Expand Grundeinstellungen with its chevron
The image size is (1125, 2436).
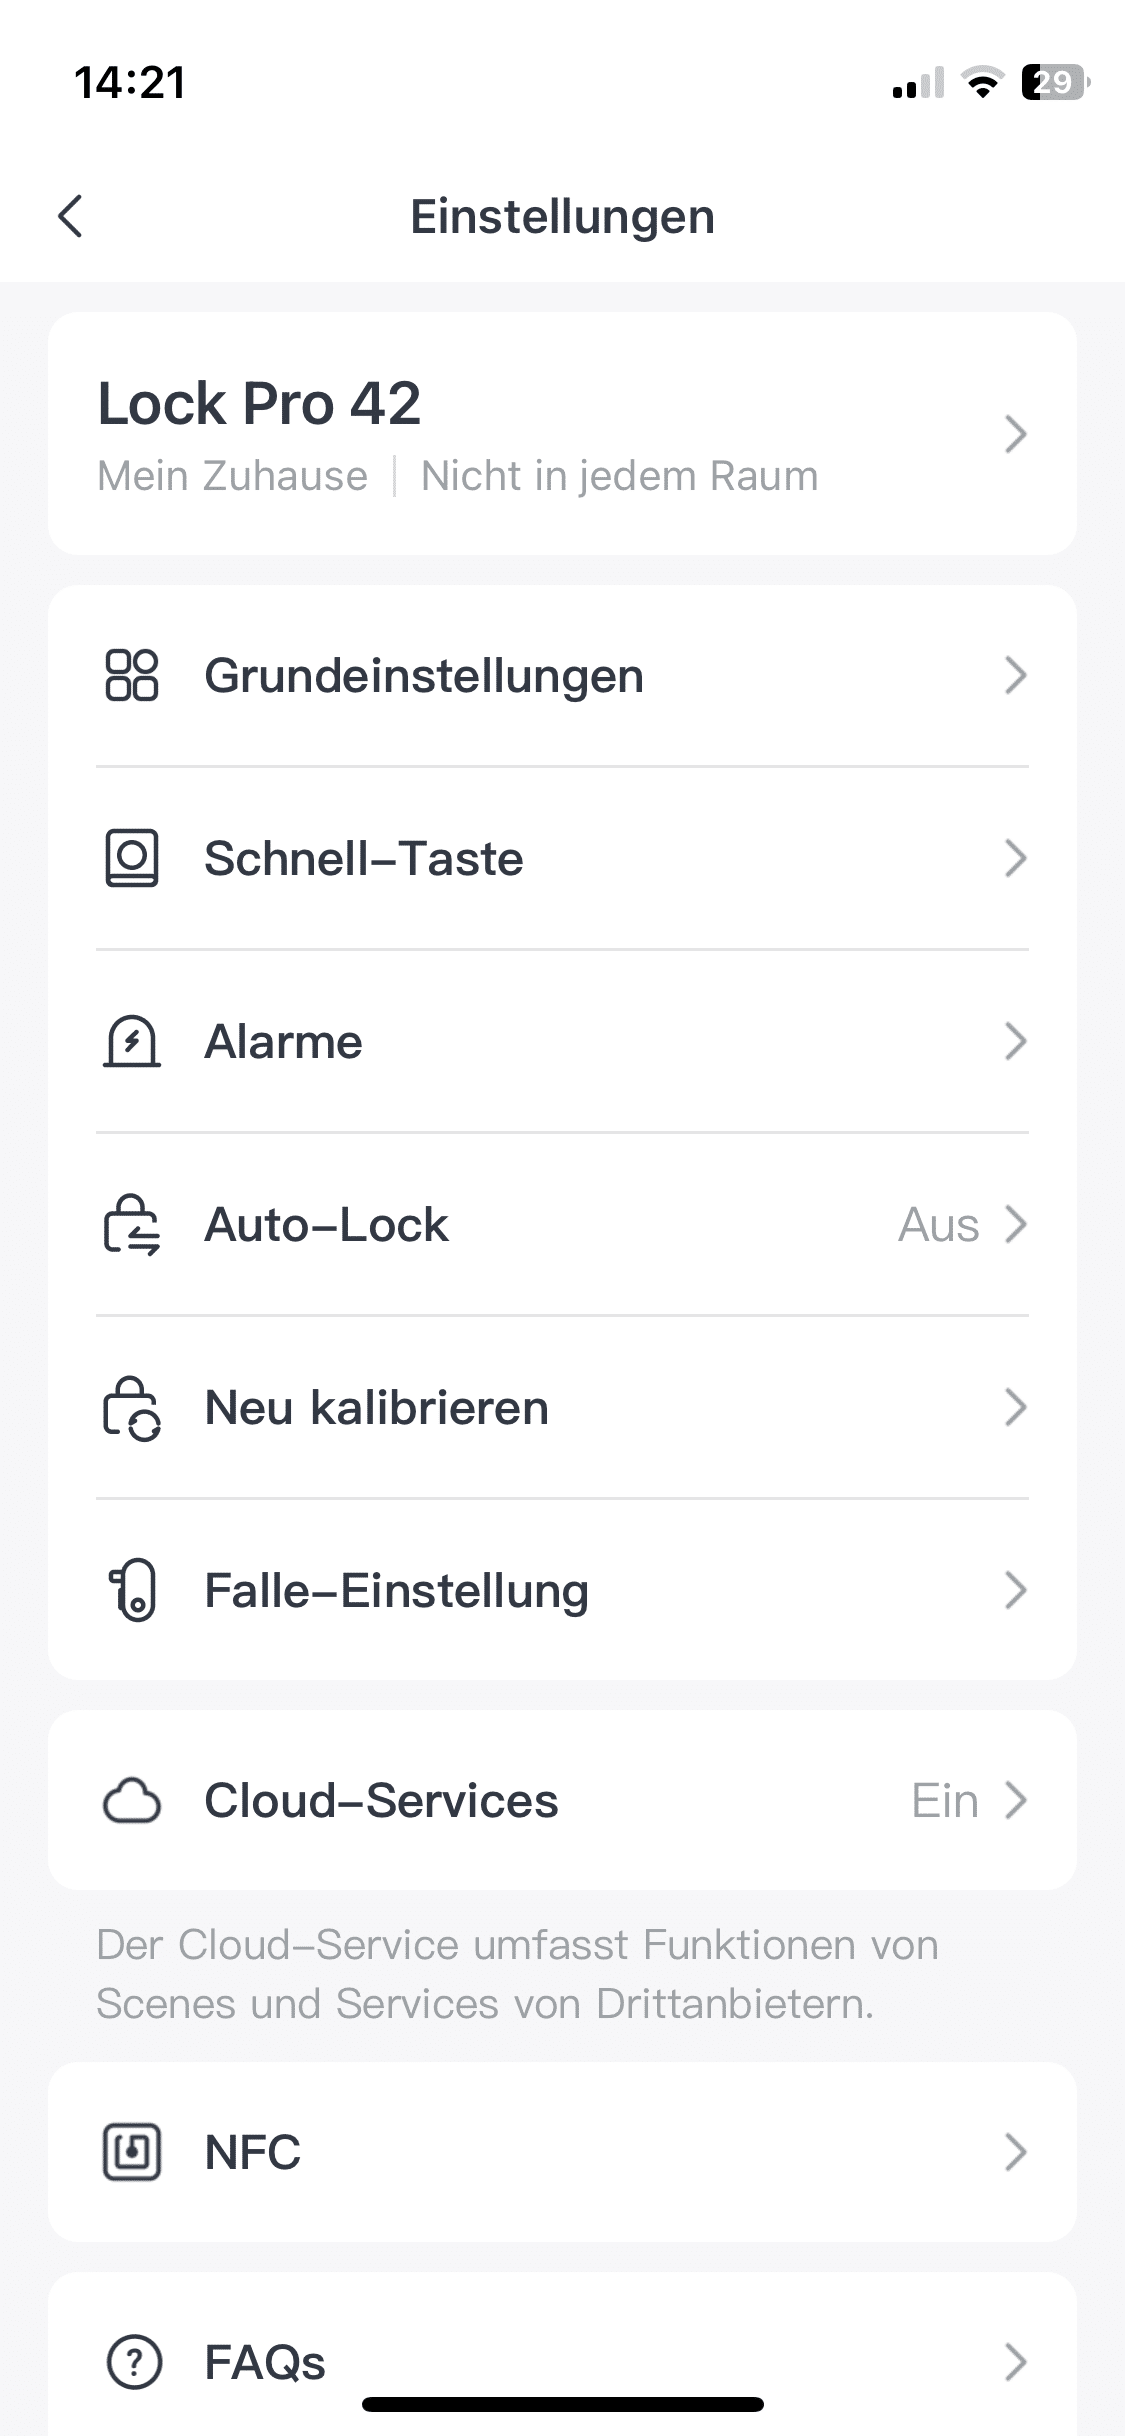click(1015, 675)
